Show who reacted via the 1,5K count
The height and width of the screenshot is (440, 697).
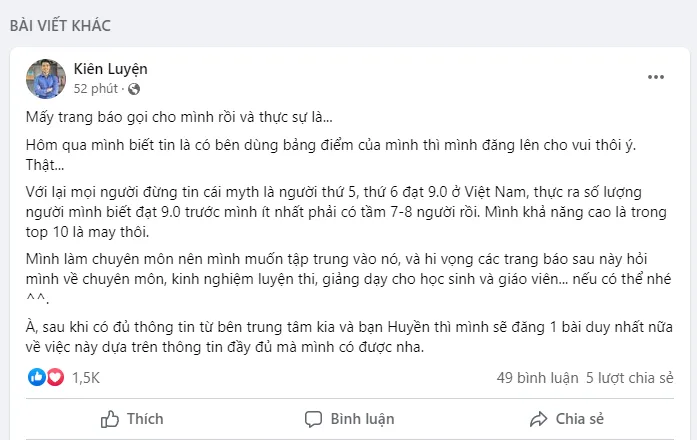pos(86,378)
